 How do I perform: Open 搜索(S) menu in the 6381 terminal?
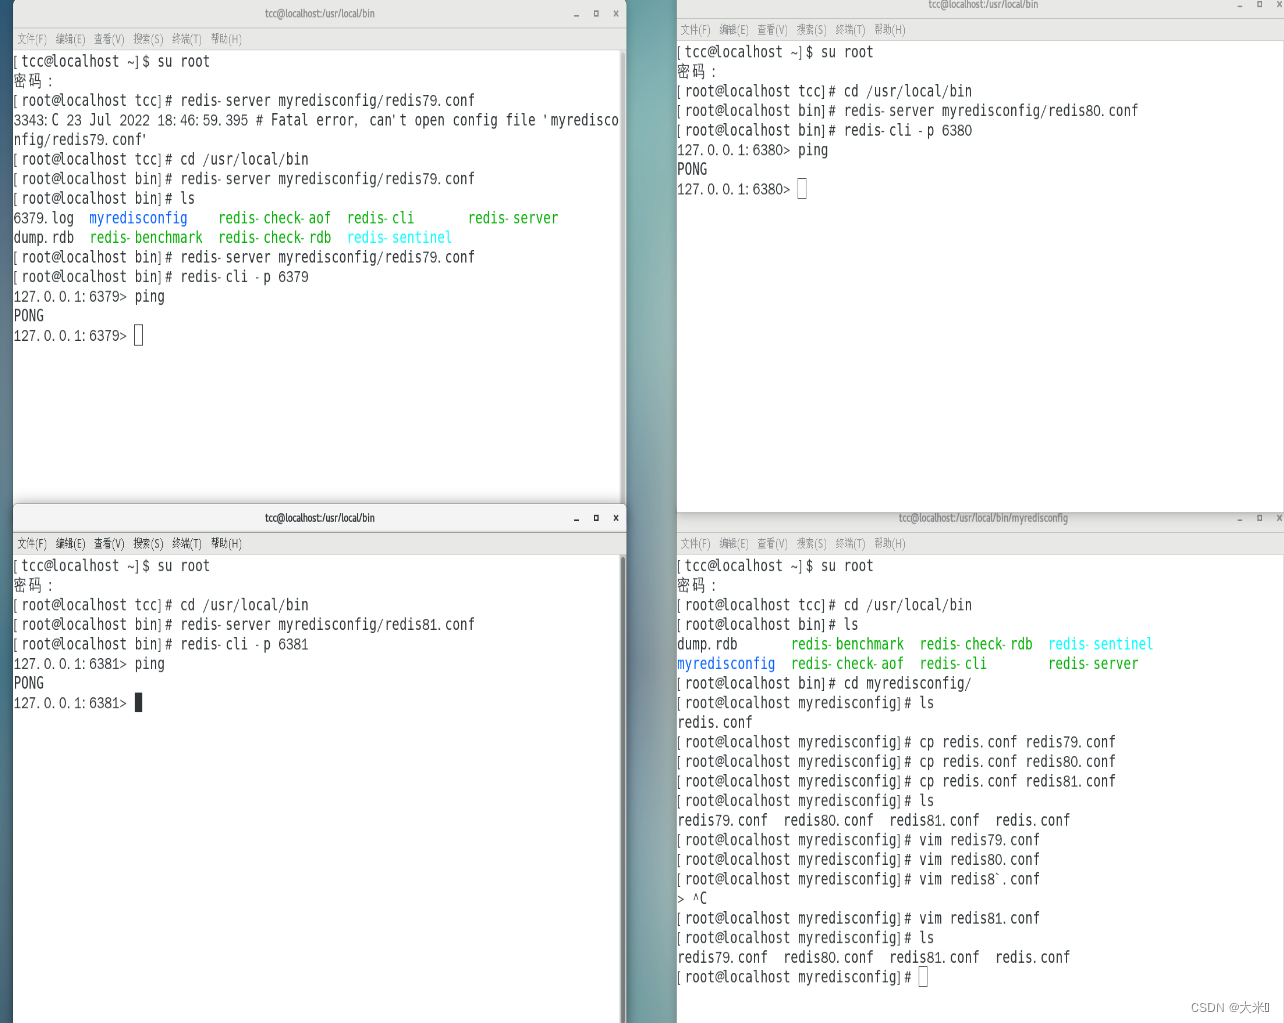point(148,544)
